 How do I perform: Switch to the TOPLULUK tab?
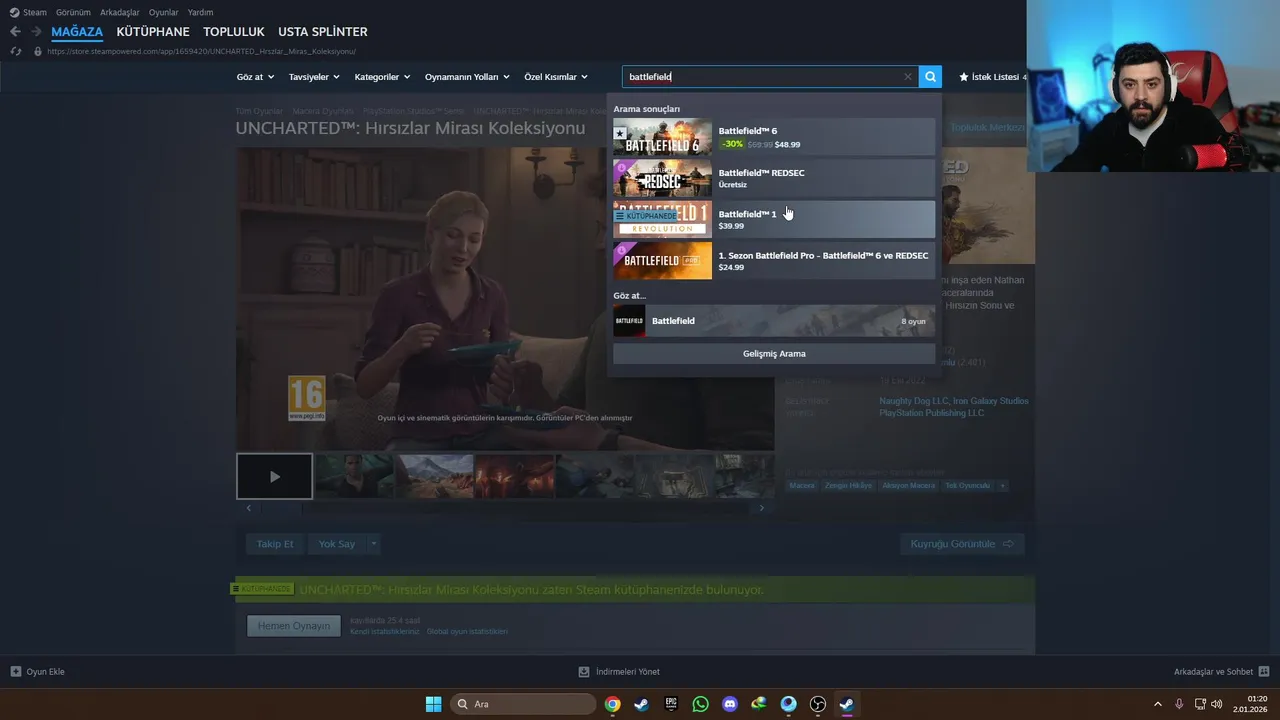pyautogui.click(x=234, y=32)
